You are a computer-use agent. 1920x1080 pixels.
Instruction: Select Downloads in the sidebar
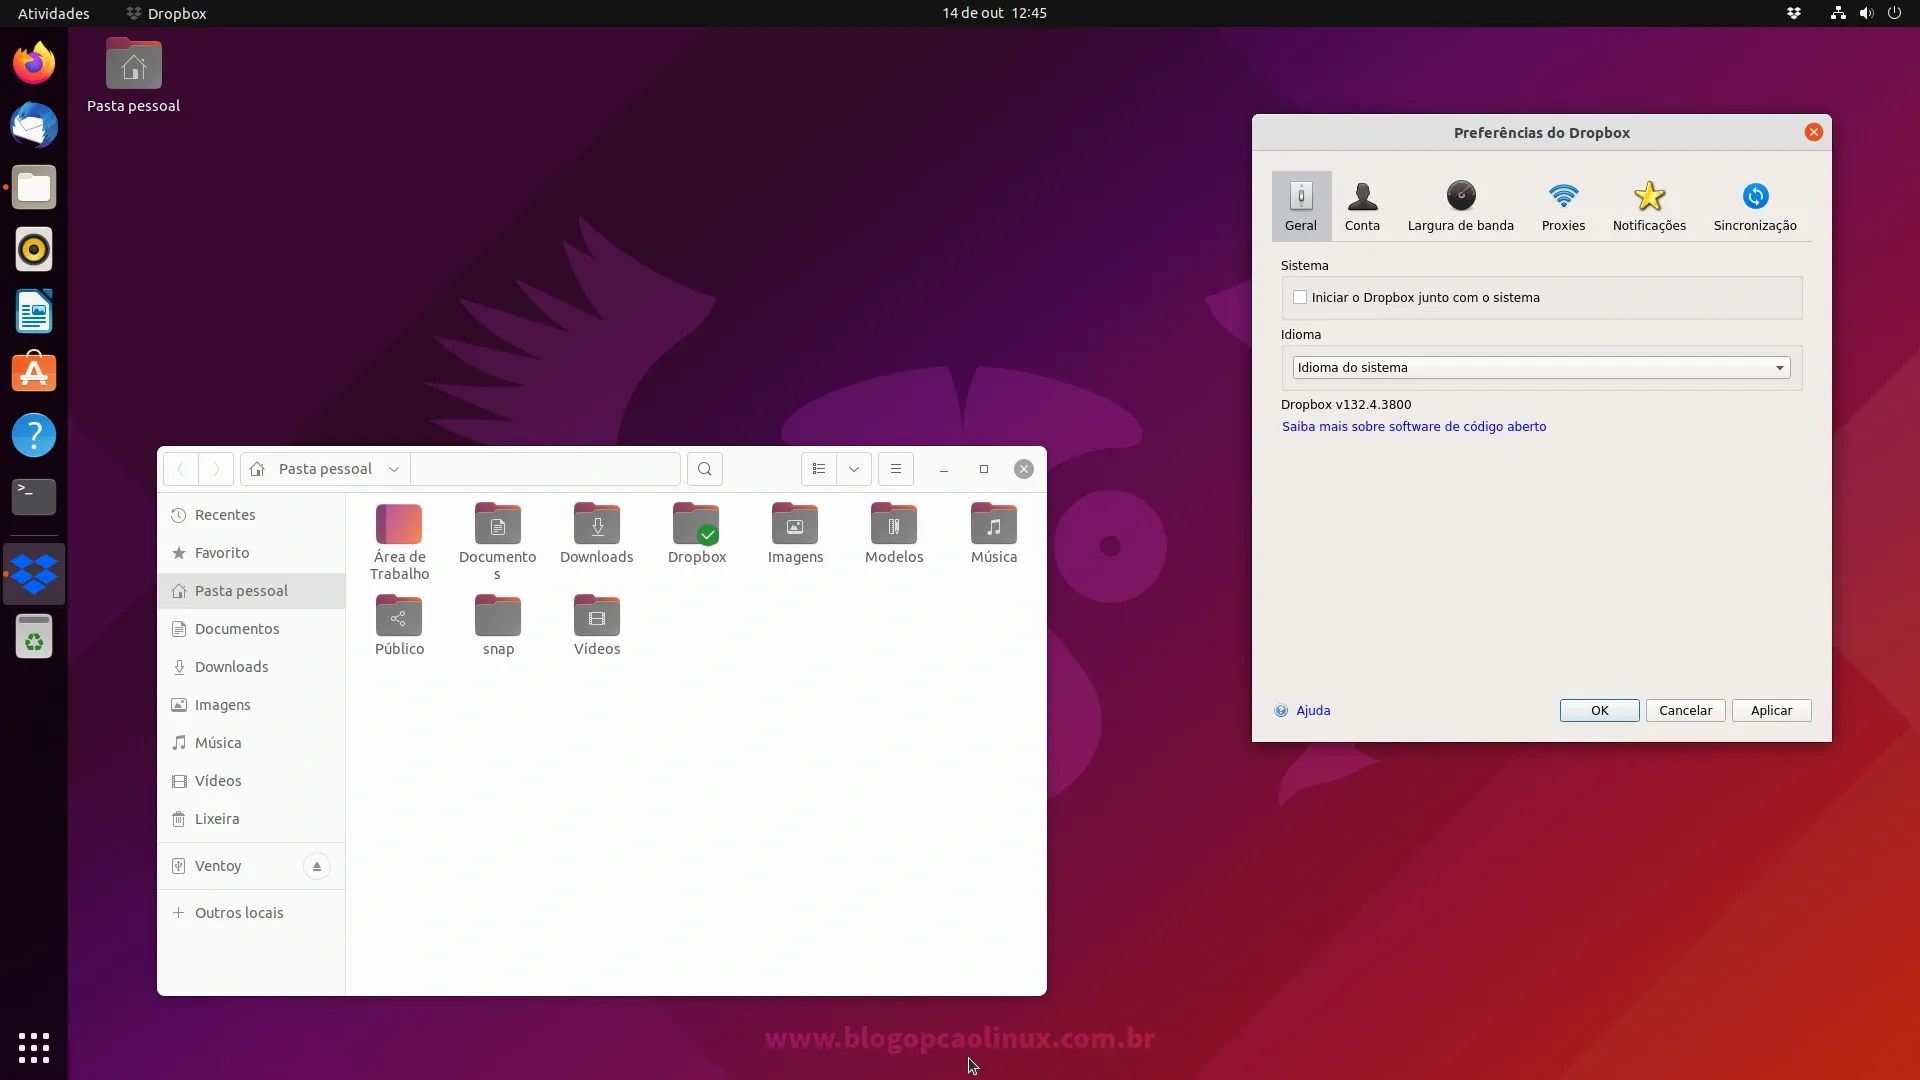click(251, 667)
